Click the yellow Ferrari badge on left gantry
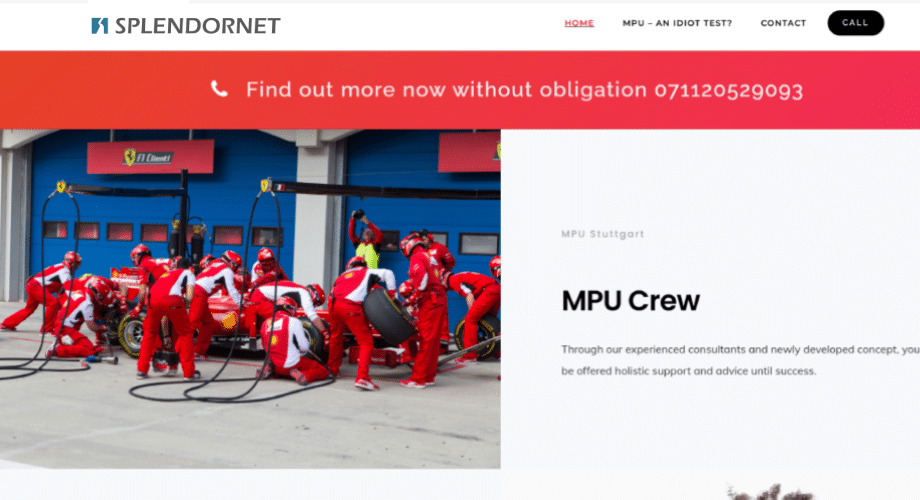920x500 pixels. [60, 187]
